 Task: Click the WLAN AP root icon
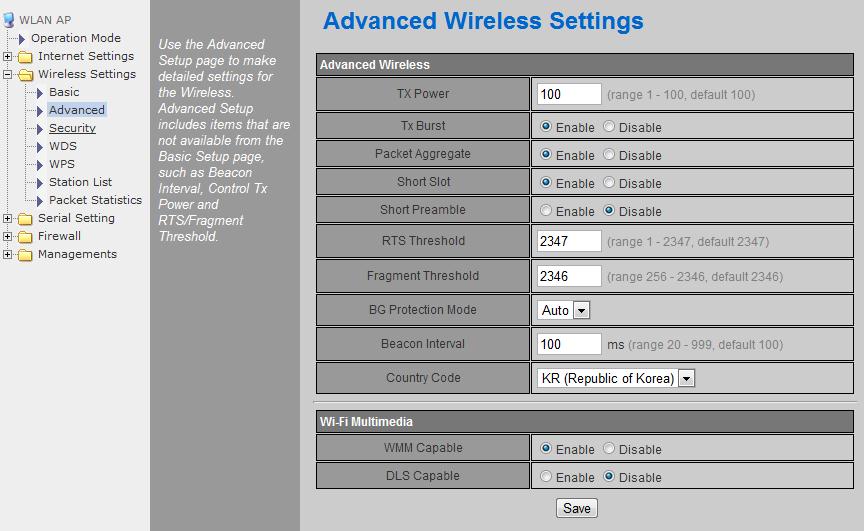click(x=9, y=20)
